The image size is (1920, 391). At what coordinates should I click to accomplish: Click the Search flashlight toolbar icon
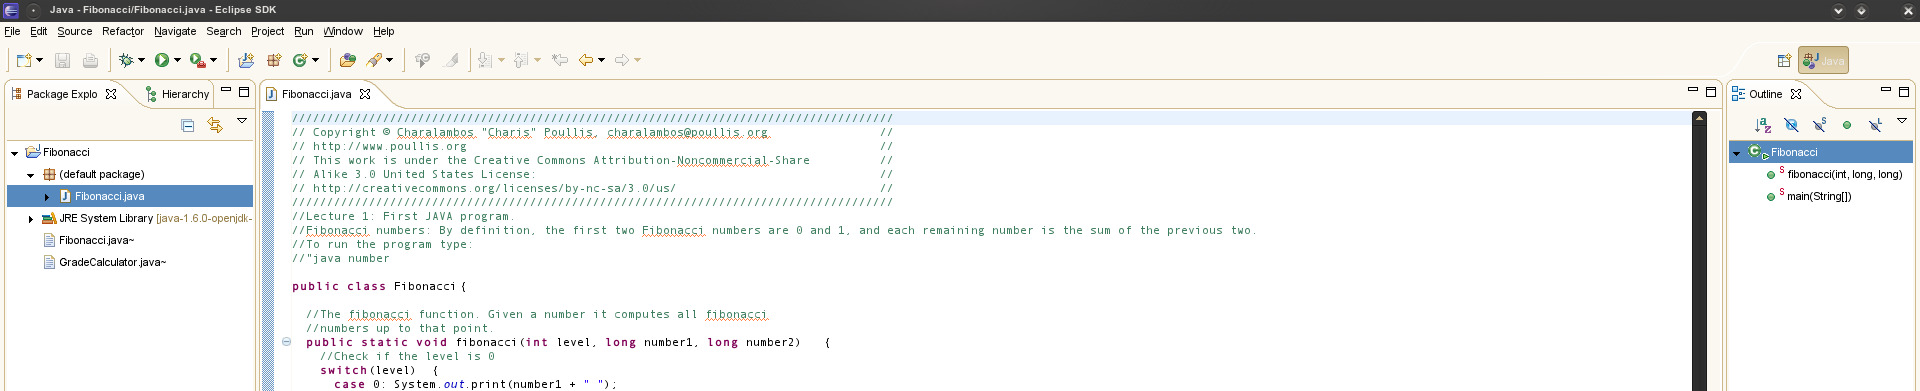374,60
